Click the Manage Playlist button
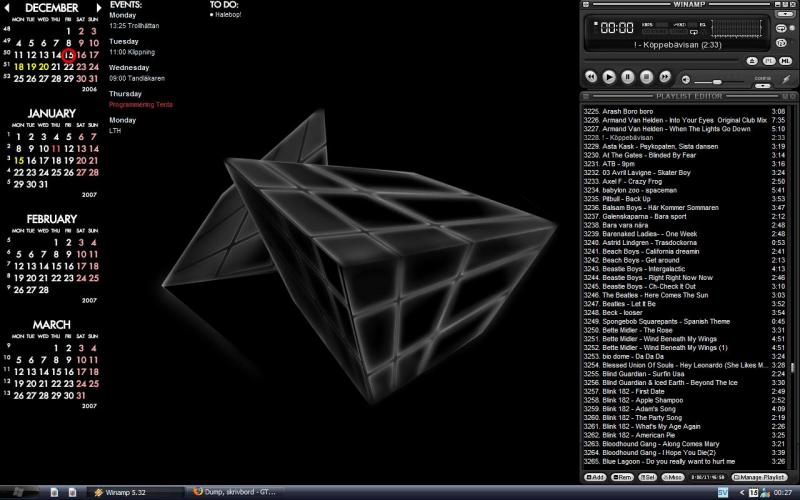800x500 pixels. pos(759,477)
